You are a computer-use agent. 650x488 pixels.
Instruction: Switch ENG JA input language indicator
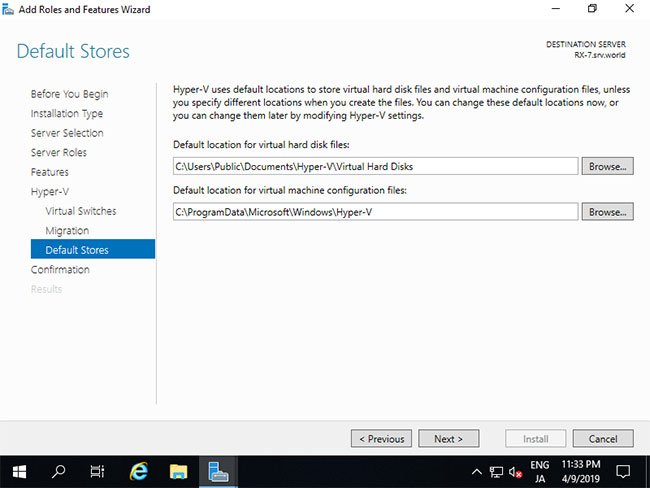tap(540, 472)
